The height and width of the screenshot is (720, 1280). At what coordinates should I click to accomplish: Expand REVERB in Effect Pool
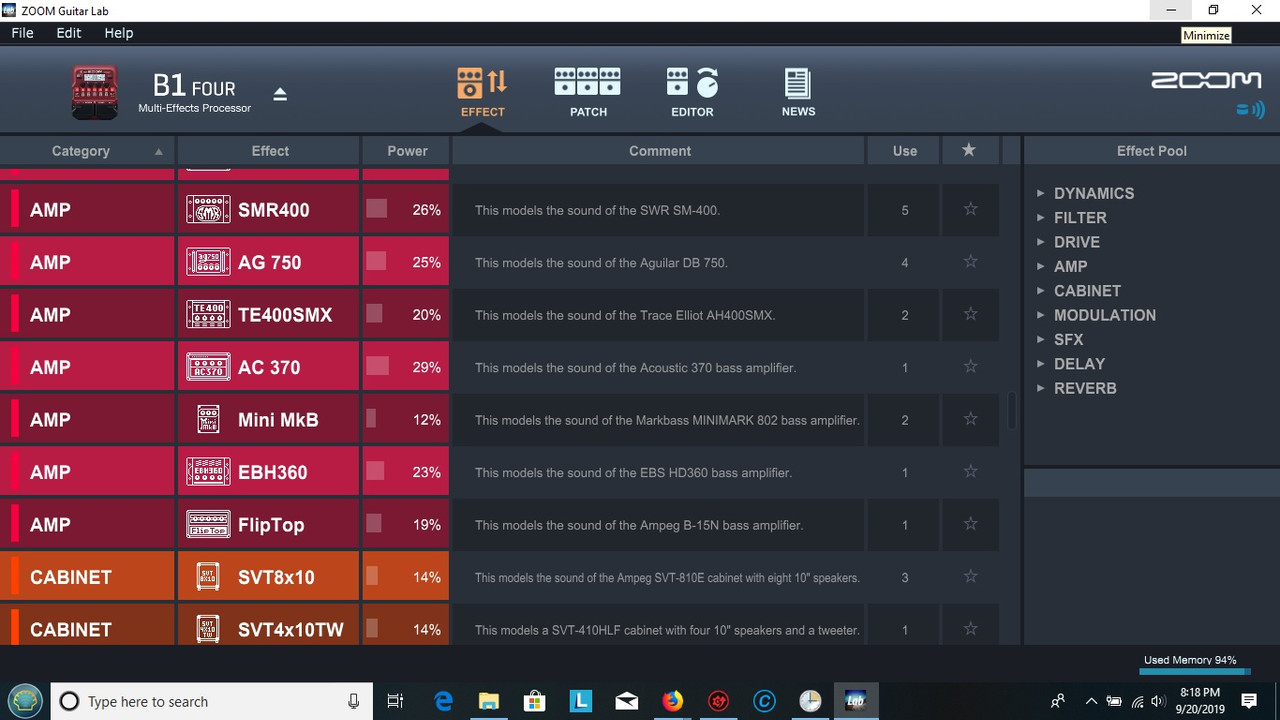pyautogui.click(x=1041, y=388)
